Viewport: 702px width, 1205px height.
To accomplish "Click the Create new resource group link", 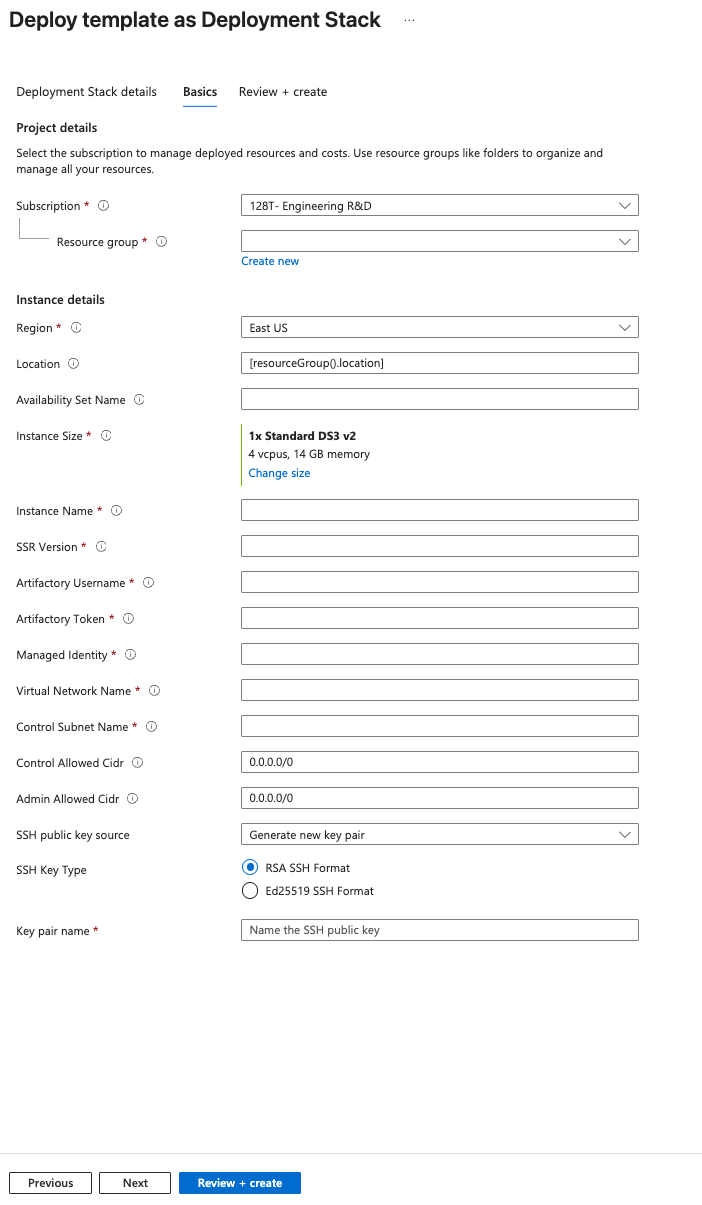I will (x=270, y=261).
